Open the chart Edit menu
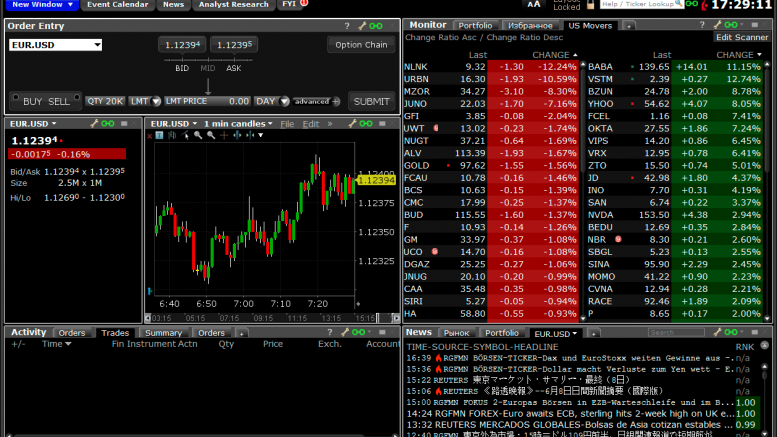The image size is (777, 437). click(x=311, y=124)
